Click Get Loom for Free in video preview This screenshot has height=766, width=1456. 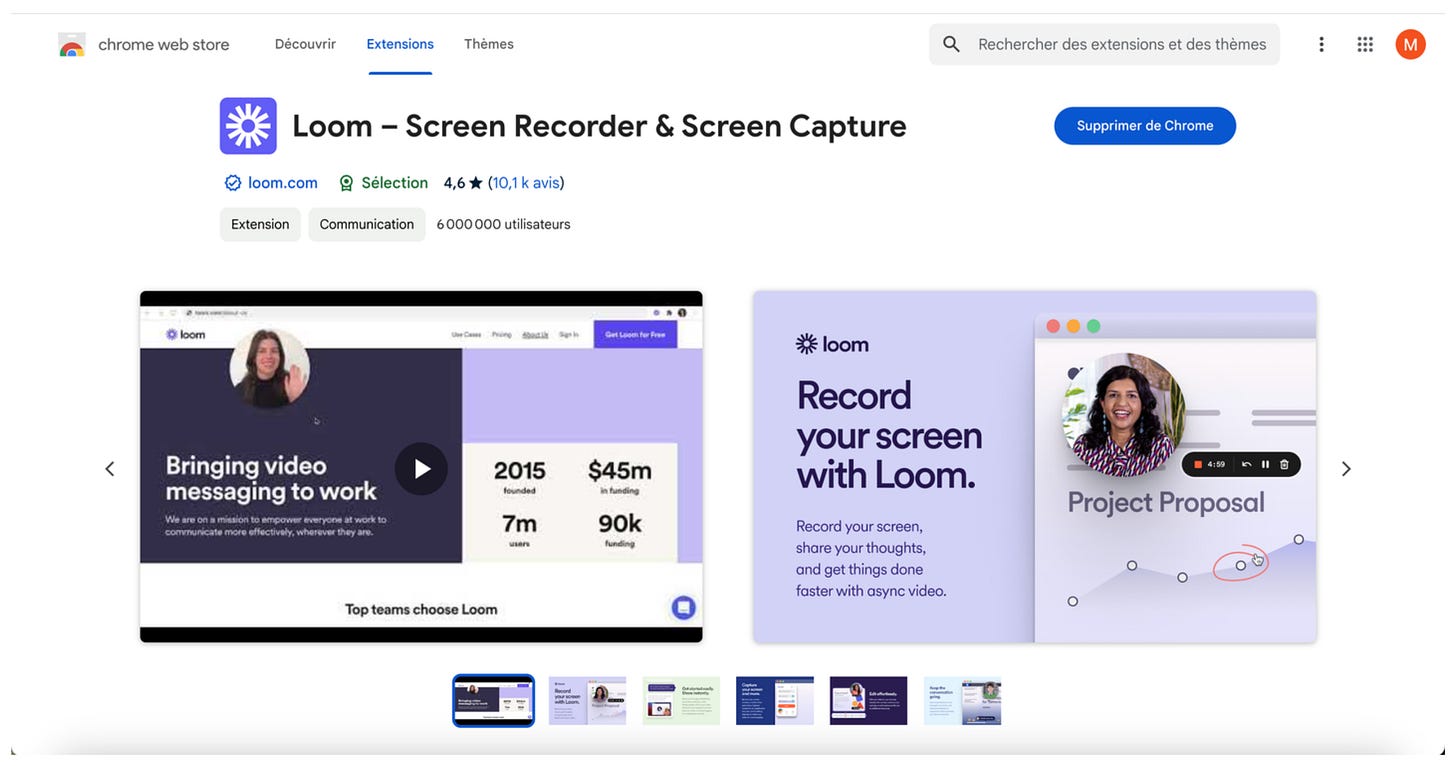tap(635, 334)
